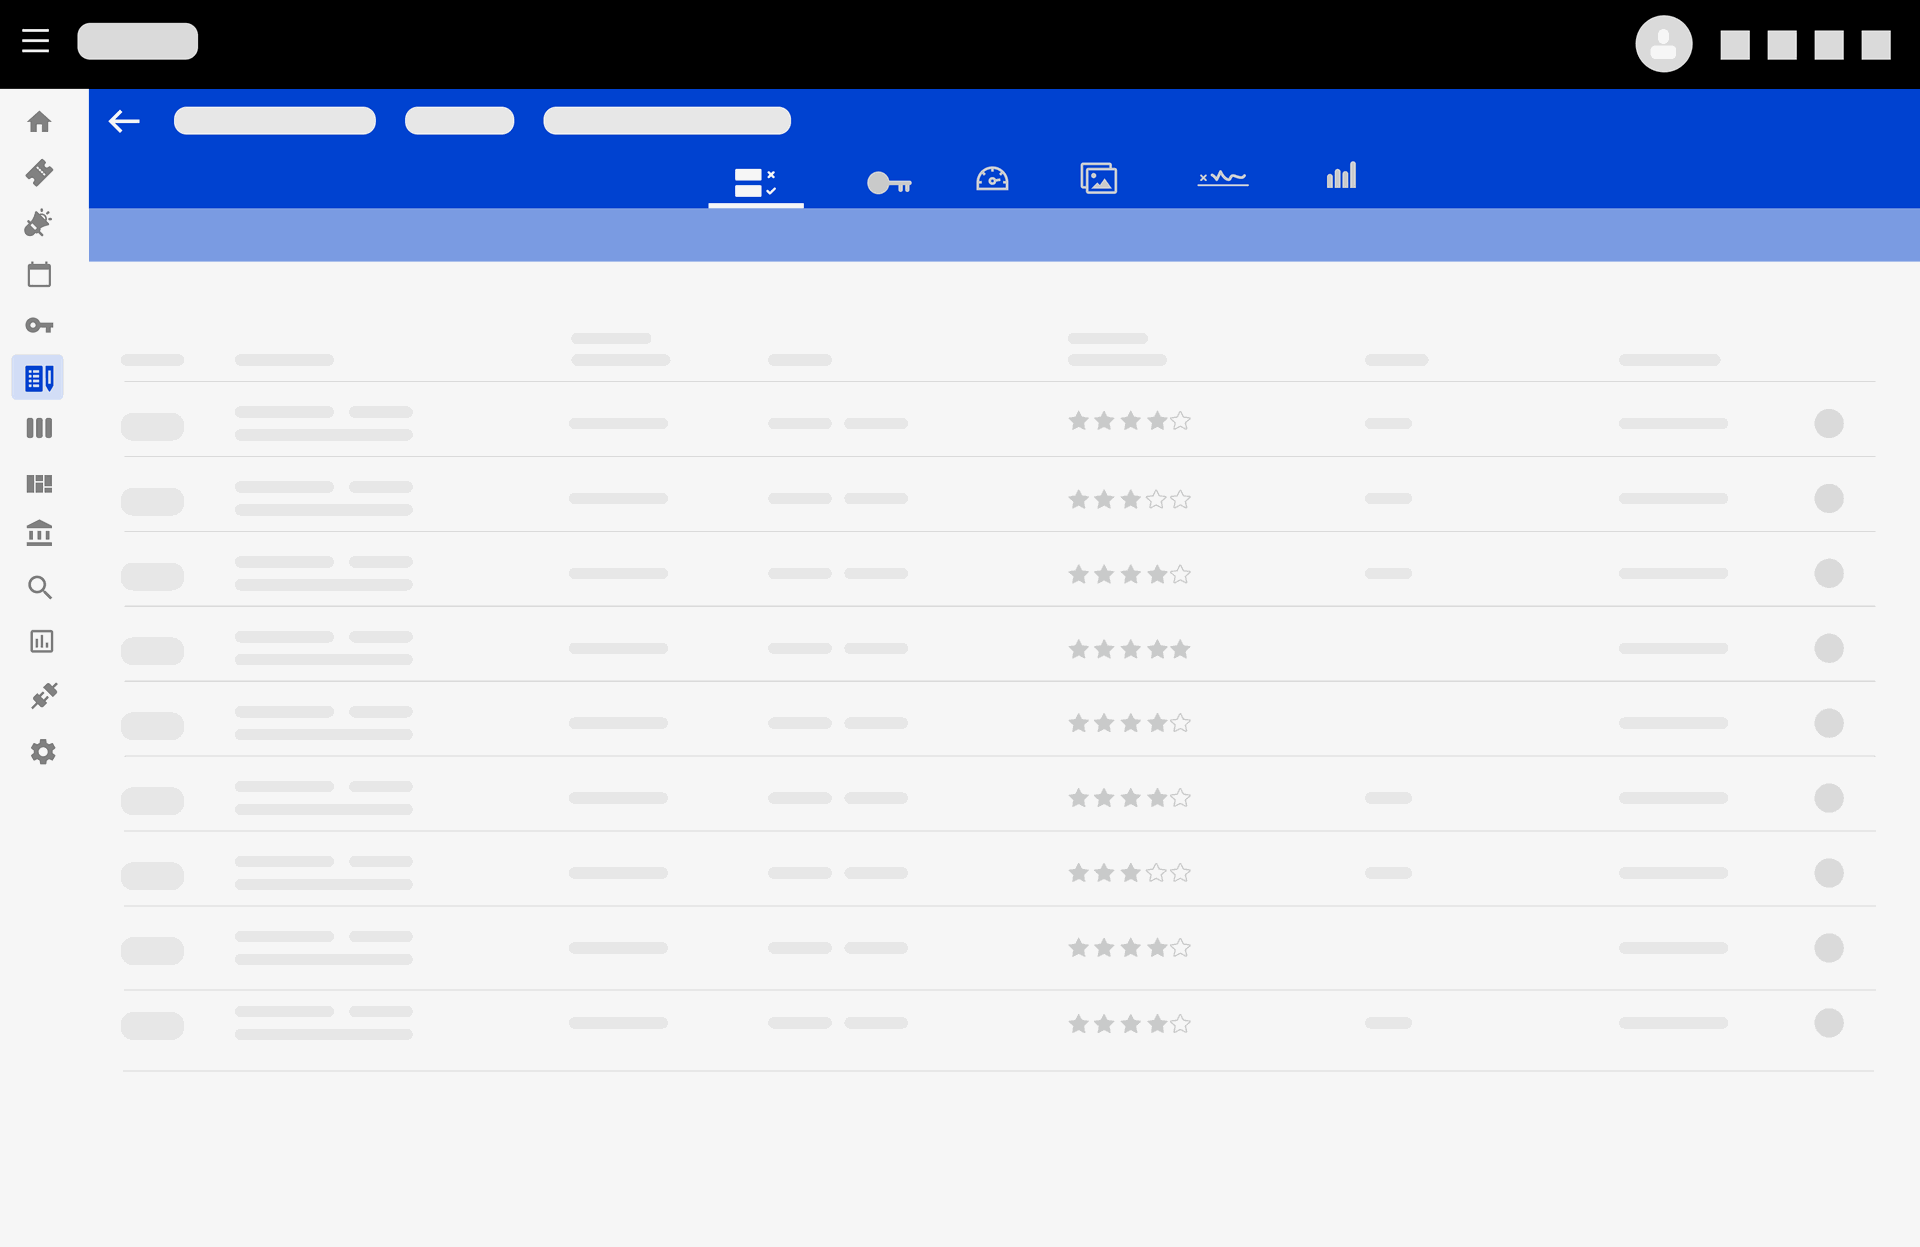
Task: Open the wavy trend line tab
Action: (1222, 178)
